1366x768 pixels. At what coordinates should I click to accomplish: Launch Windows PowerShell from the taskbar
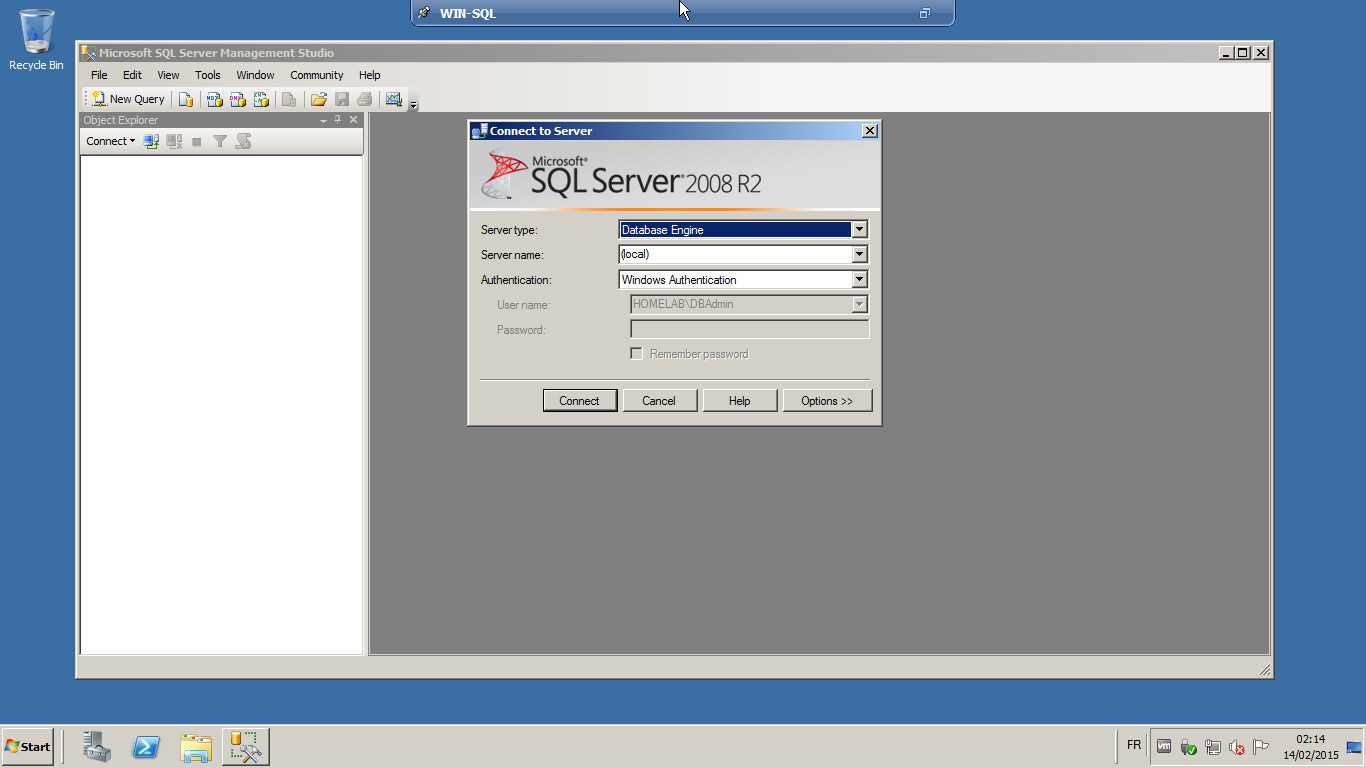(x=147, y=747)
